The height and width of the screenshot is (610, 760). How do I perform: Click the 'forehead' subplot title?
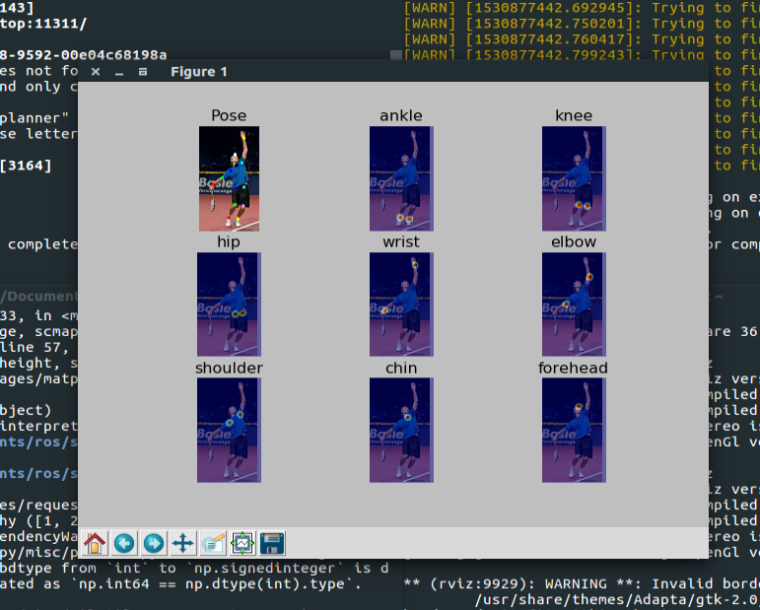tap(572, 368)
